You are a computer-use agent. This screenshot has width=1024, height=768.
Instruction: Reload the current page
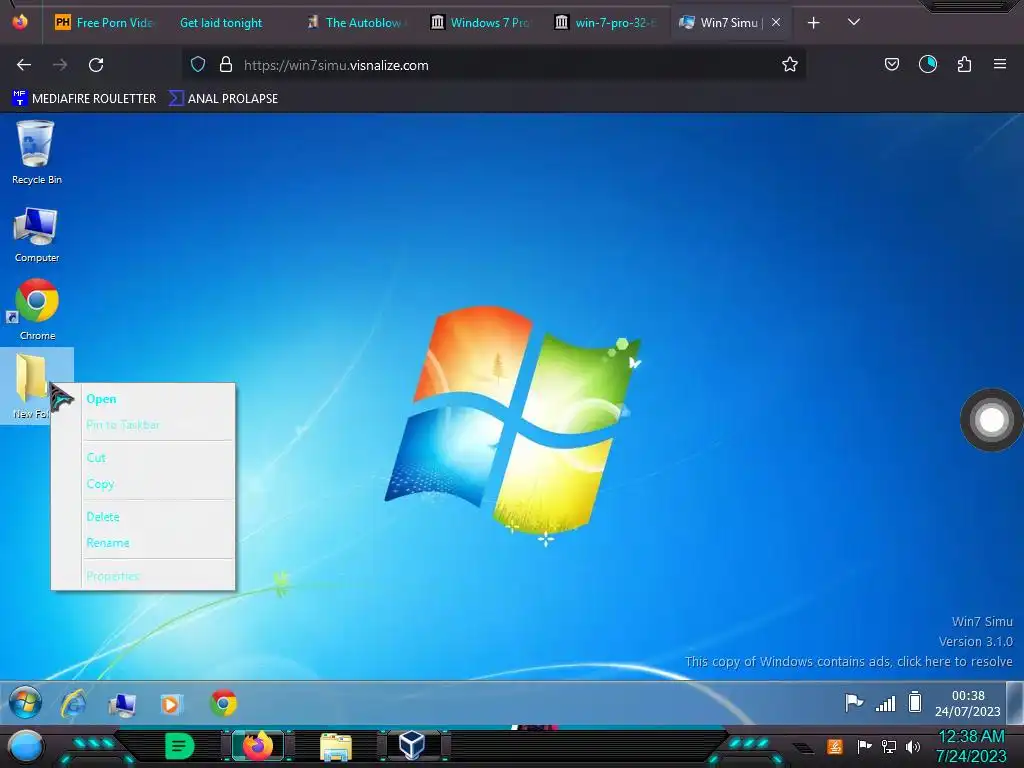coord(96,65)
